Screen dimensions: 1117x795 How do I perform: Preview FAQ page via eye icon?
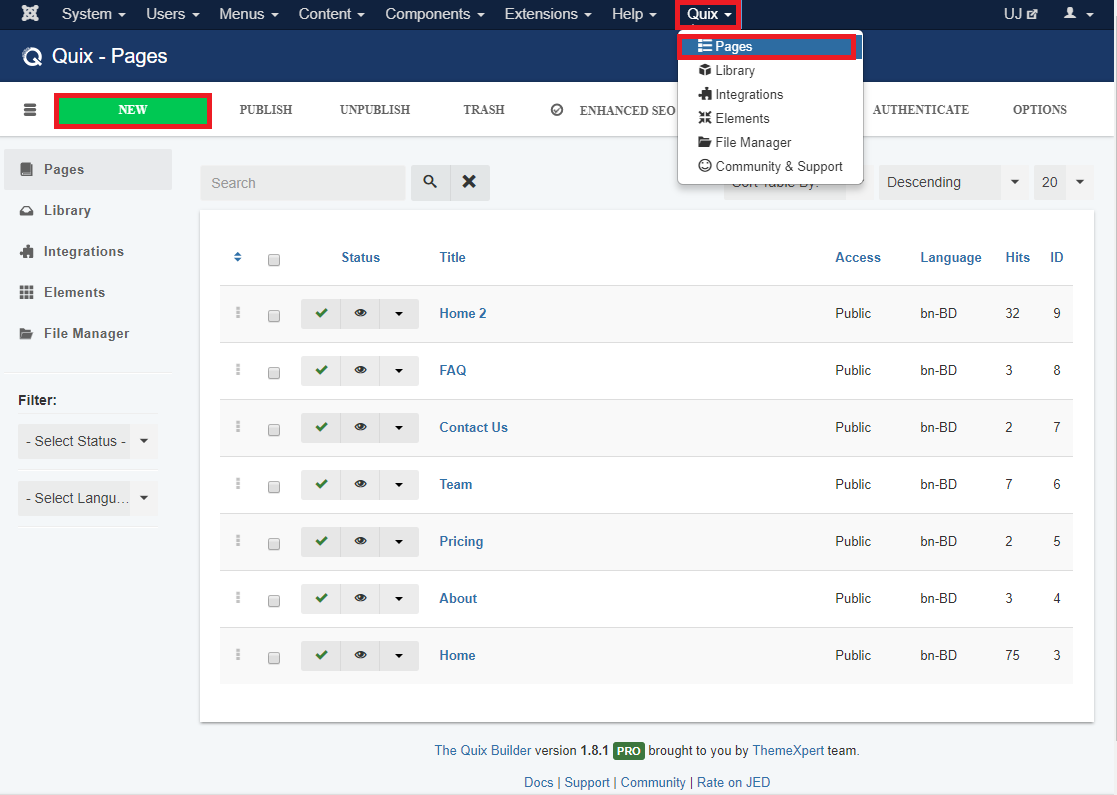coord(360,370)
